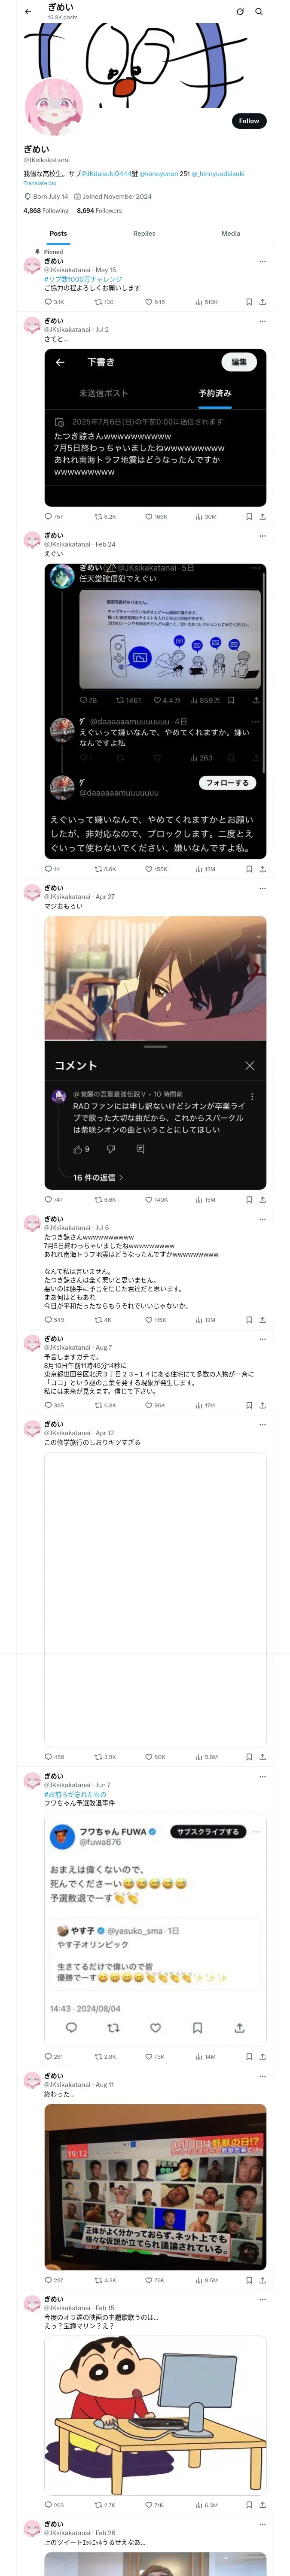
Task: Reply to the Jul 2 post
Action: click(x=54, y=517)
